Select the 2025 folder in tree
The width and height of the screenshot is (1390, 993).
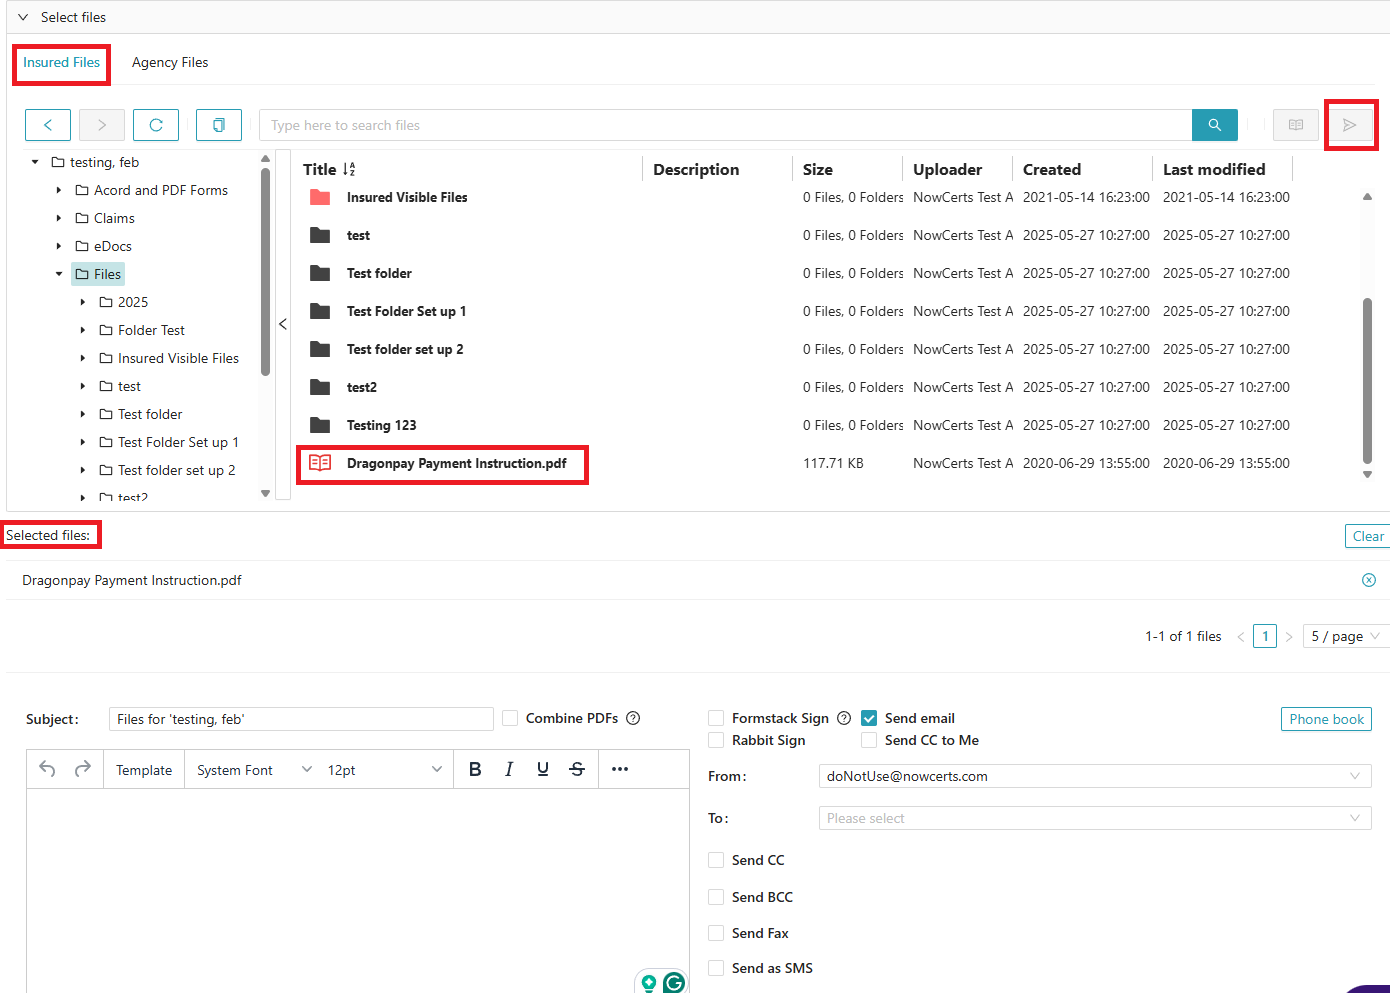pyautogui.click(x=133, y=302)
